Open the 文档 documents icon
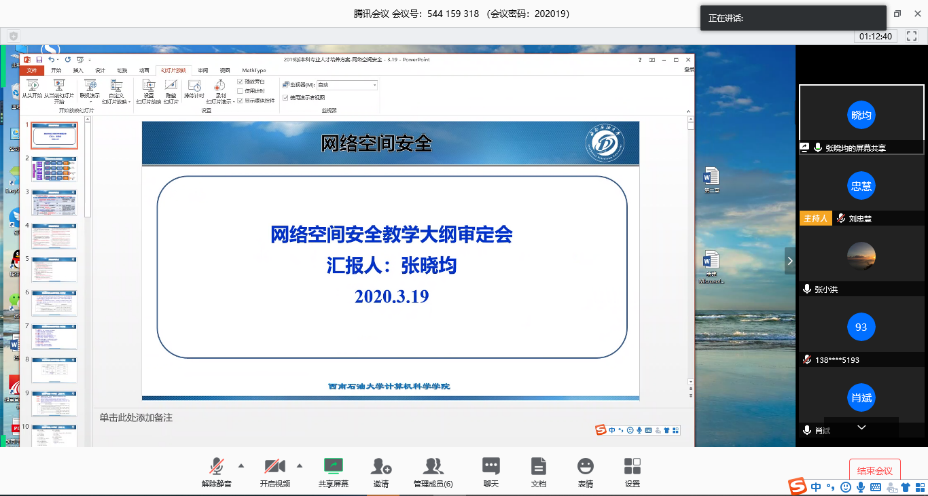Screen dimensions: 928x496 pyautogui.click(x=538, y=466)
